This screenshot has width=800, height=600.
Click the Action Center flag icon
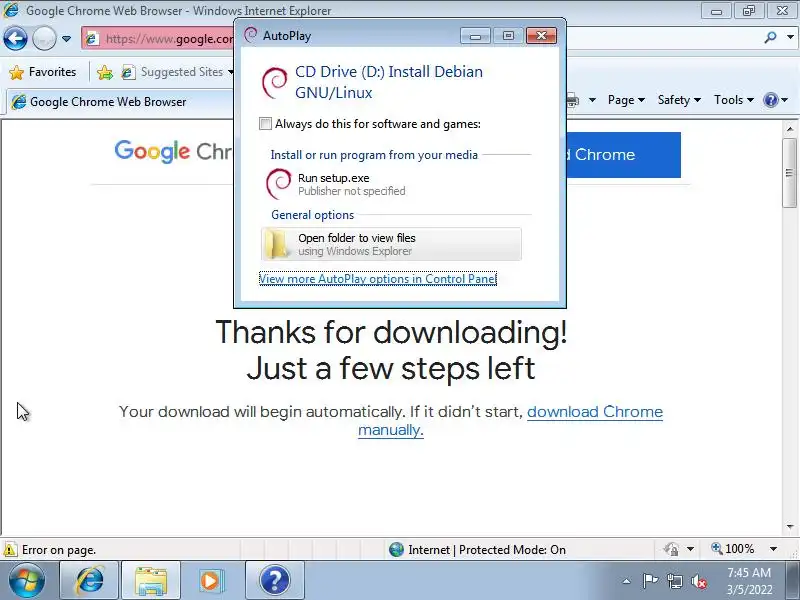click(x=650, y=581)
